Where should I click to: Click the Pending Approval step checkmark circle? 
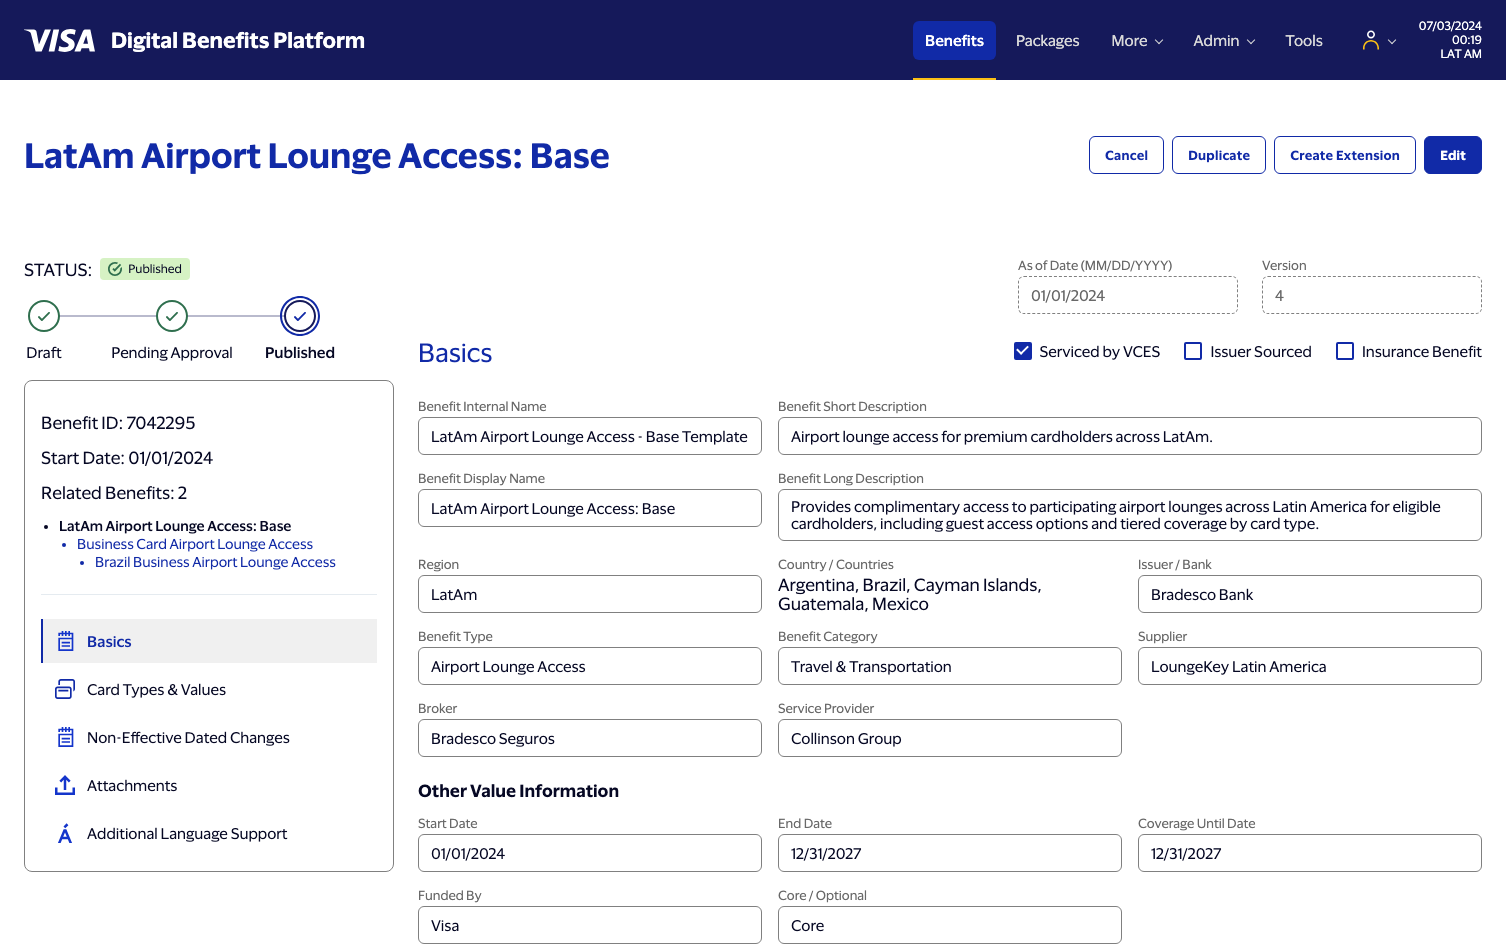pos(172,316)
